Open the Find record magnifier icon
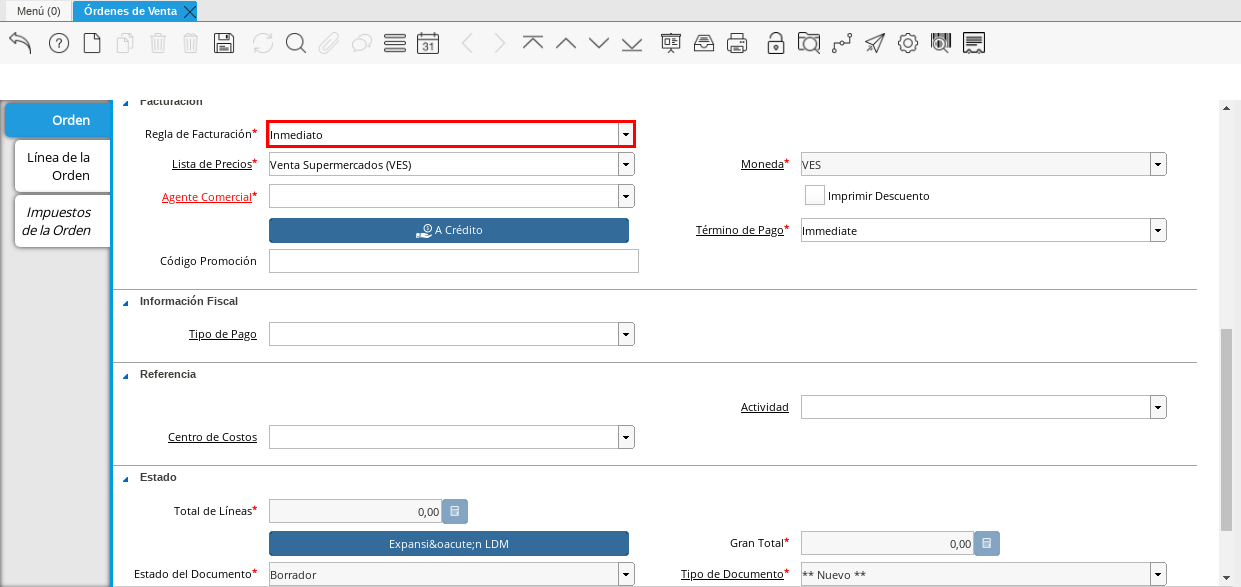The width and height of the screenshot is (1241, 587). tap(295, 43)
